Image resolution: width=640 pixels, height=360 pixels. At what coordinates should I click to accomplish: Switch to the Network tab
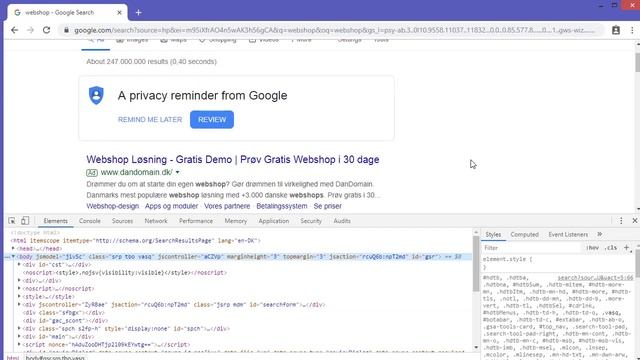pyautogui.click(x=156, y=221)
